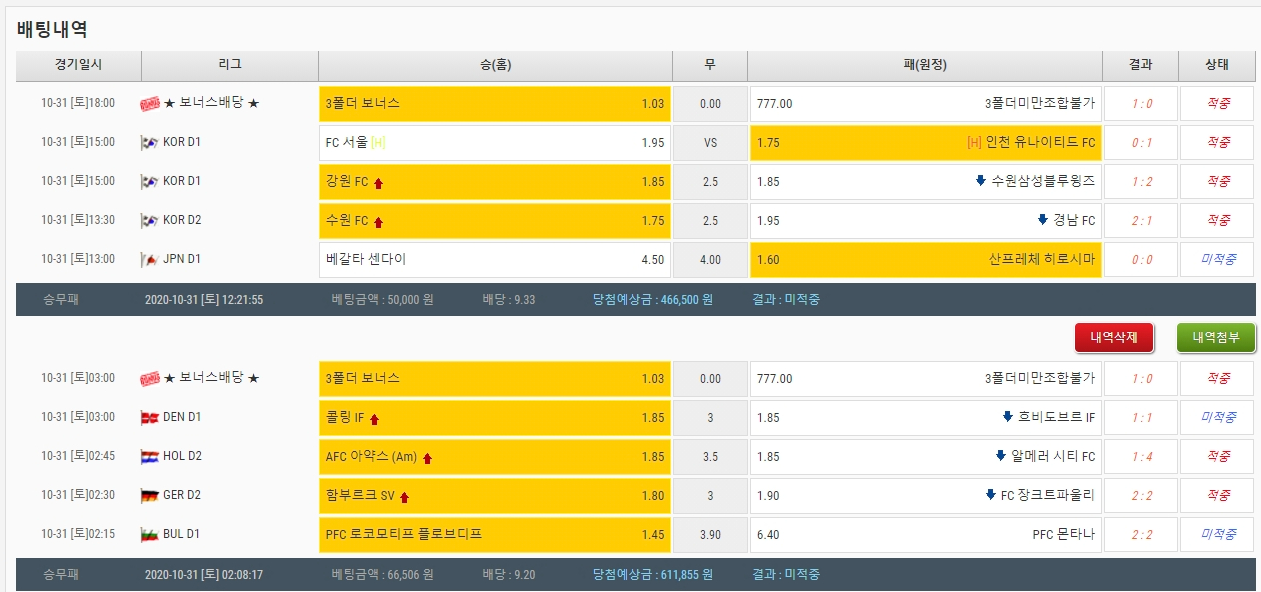Image resolution: width=1261 pixels, height=592 pixels.
Task: Select the 인천 유나이티드 FC away cell
Action: (925, 142)
